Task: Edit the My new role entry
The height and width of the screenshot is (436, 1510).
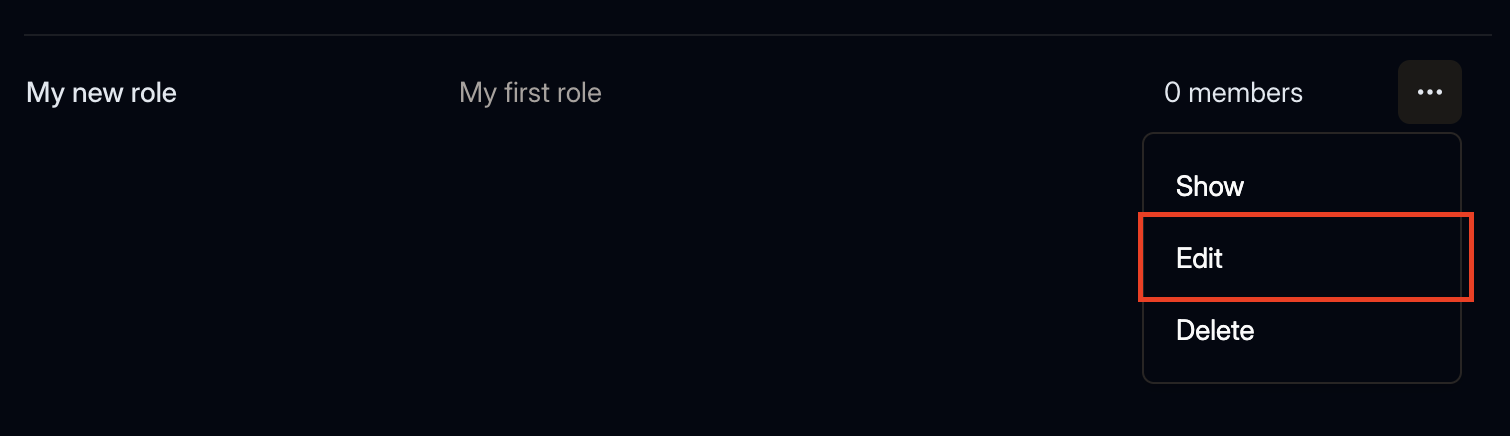Action: pyautogui.click(x=1199, y=259)
